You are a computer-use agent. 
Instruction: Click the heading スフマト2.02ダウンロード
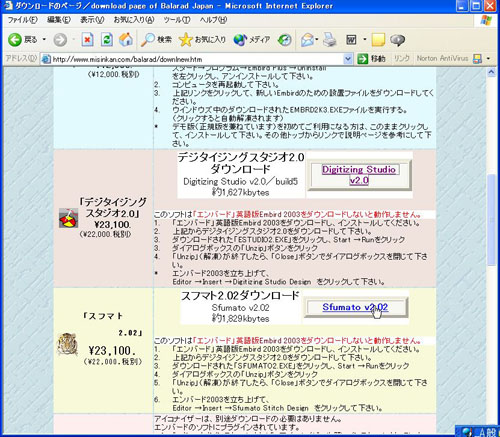click(240, 296)
